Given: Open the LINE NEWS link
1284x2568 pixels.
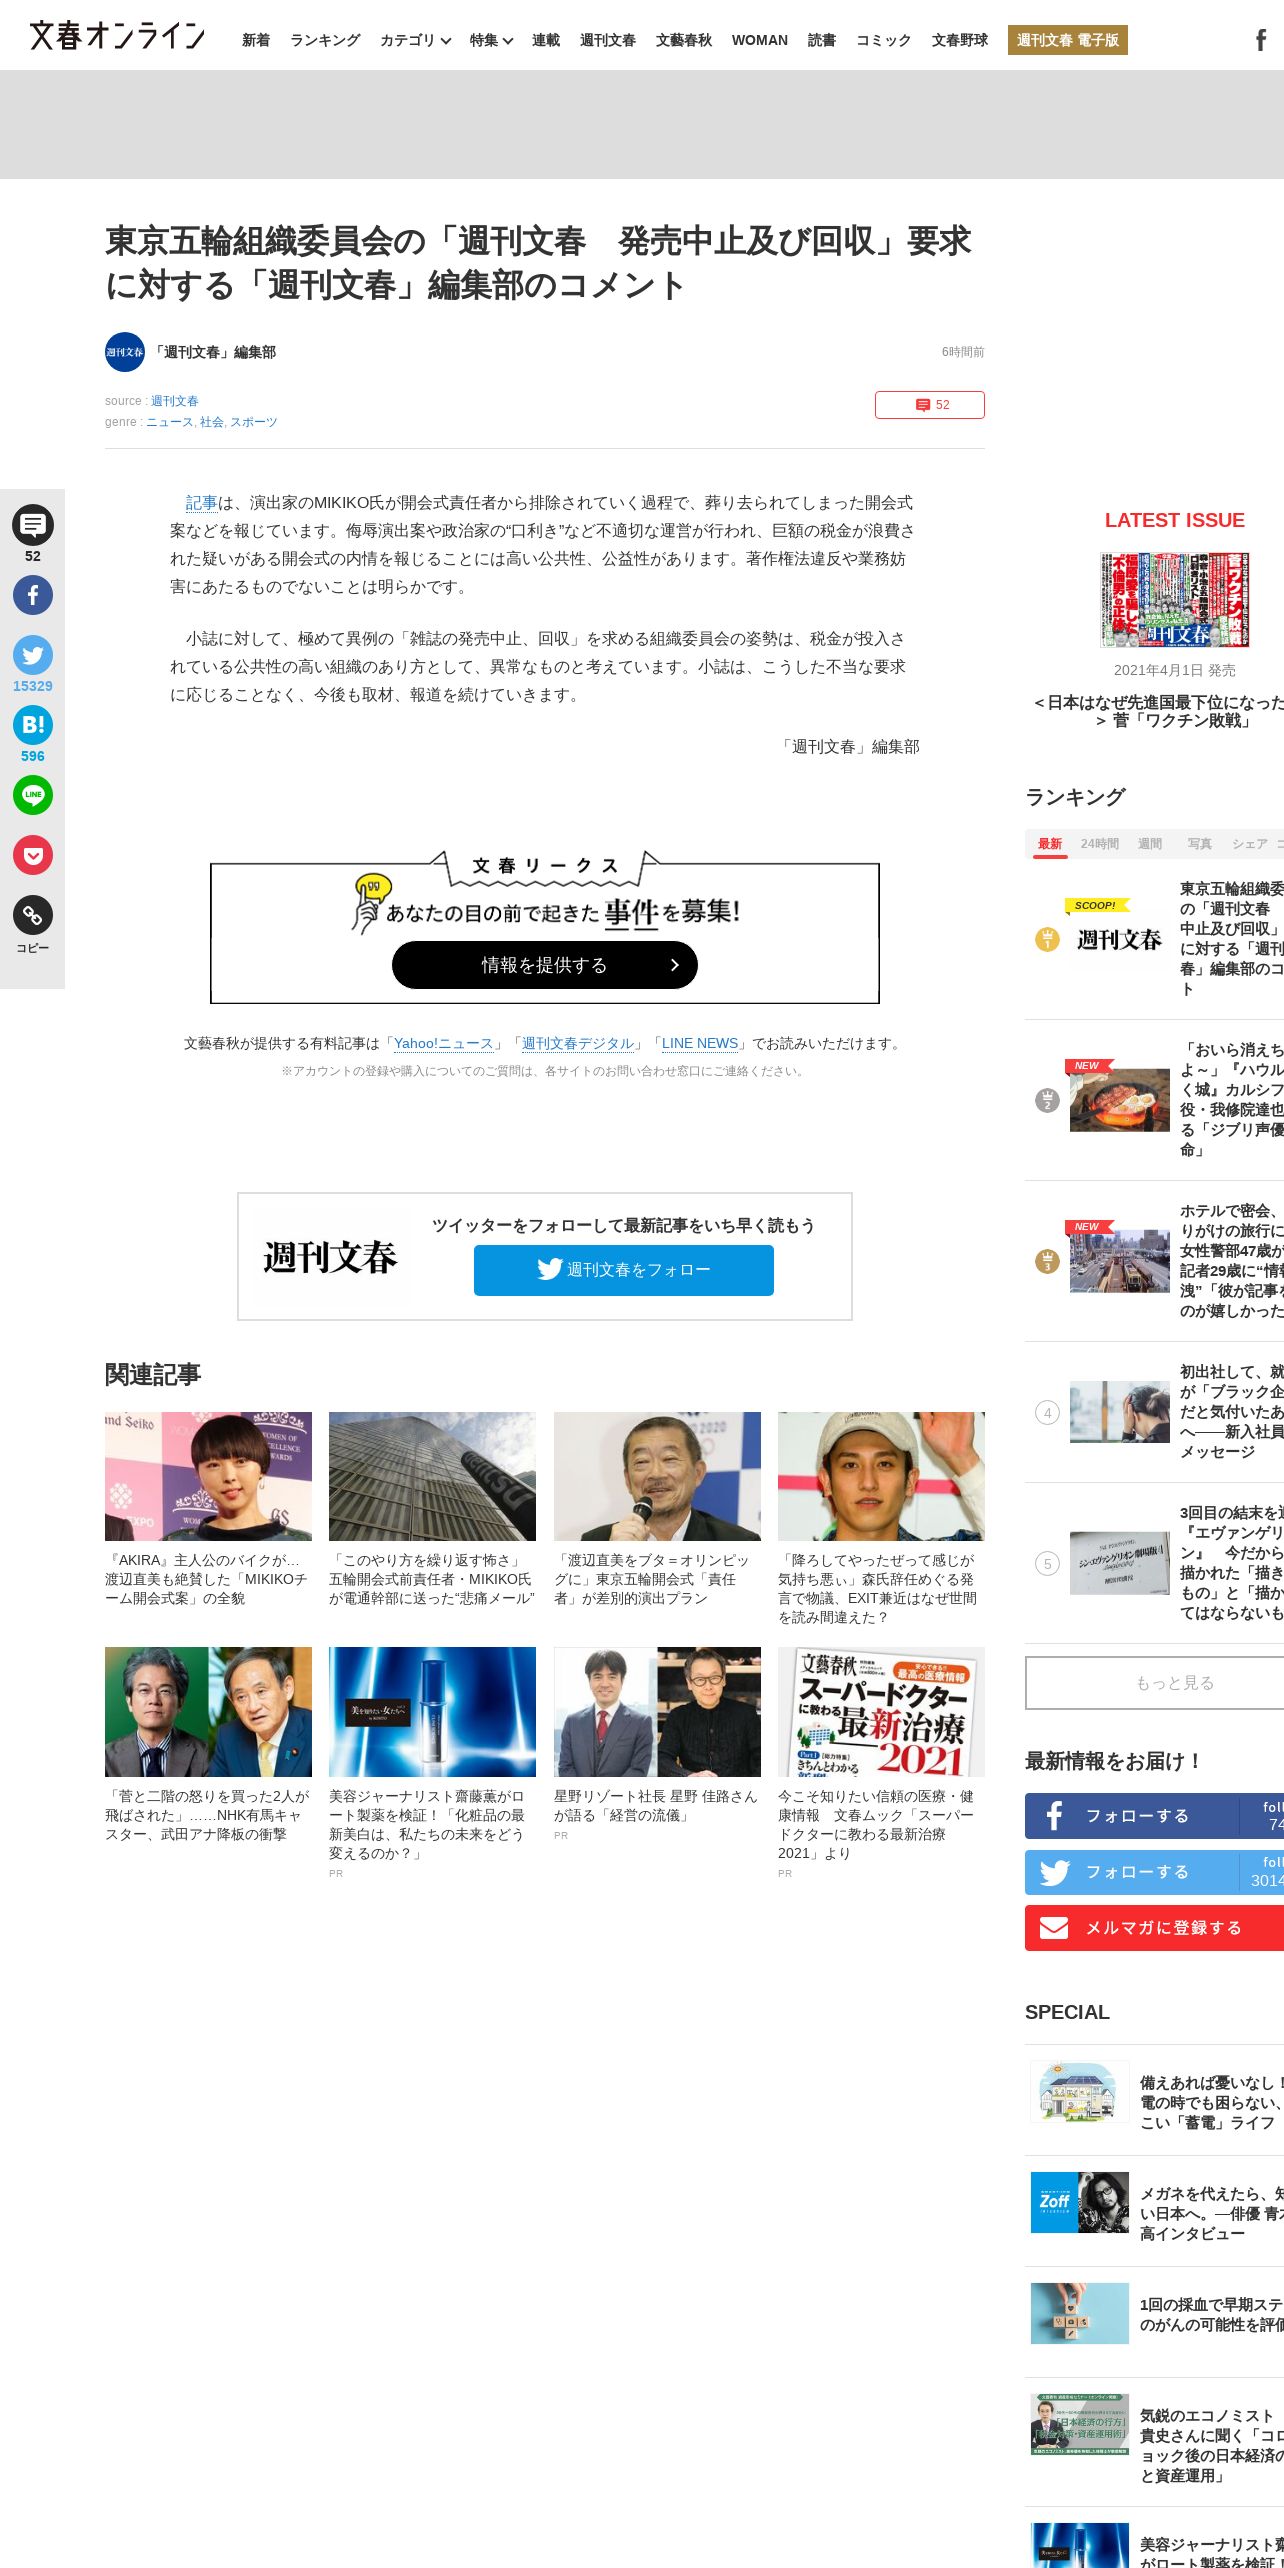Looking at the screenshot, I should tap(700, 1043).
